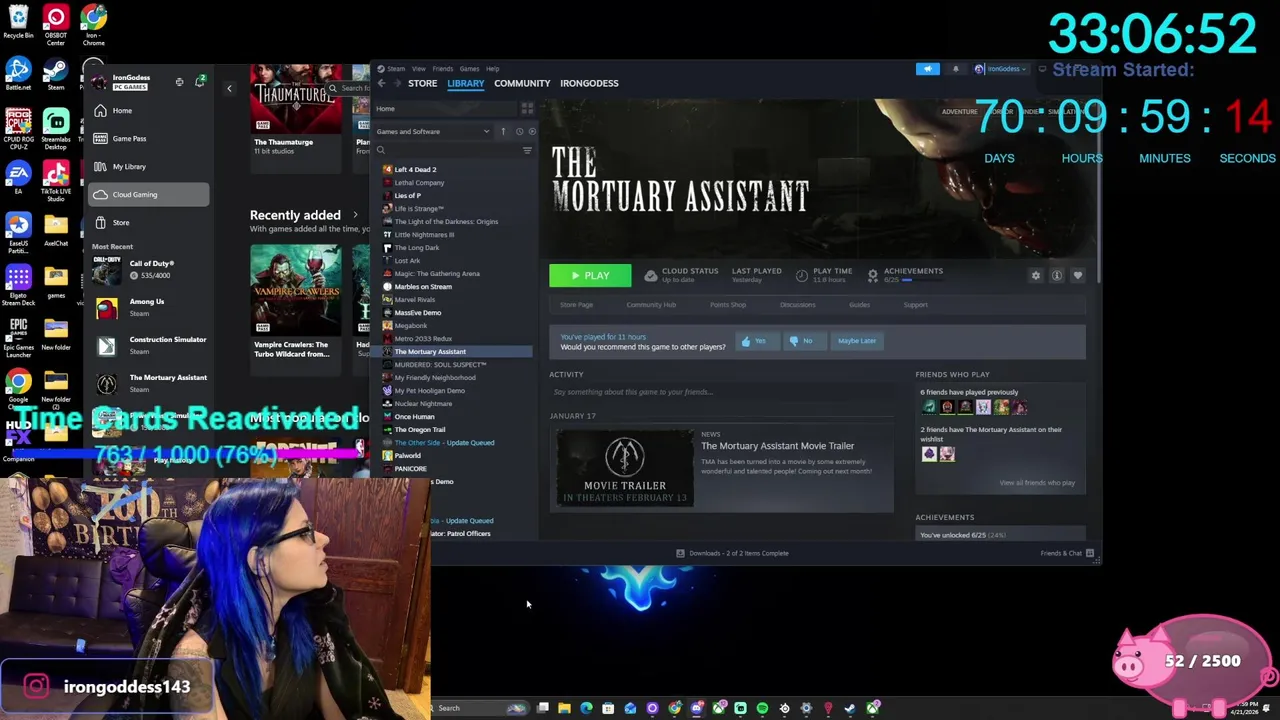Open Mortuary Assistant manage gear icon
The height and width of the screenshot is (720, 1280).
[x=1036, y=275]
